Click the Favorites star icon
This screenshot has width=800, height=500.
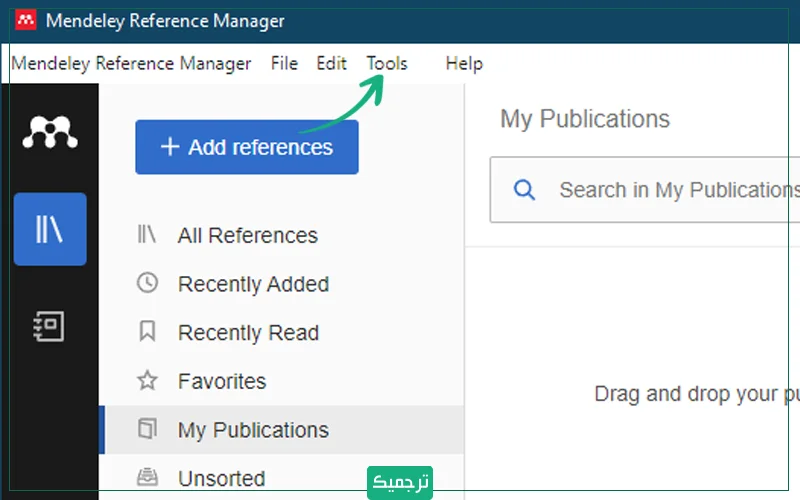click(147, 380)
